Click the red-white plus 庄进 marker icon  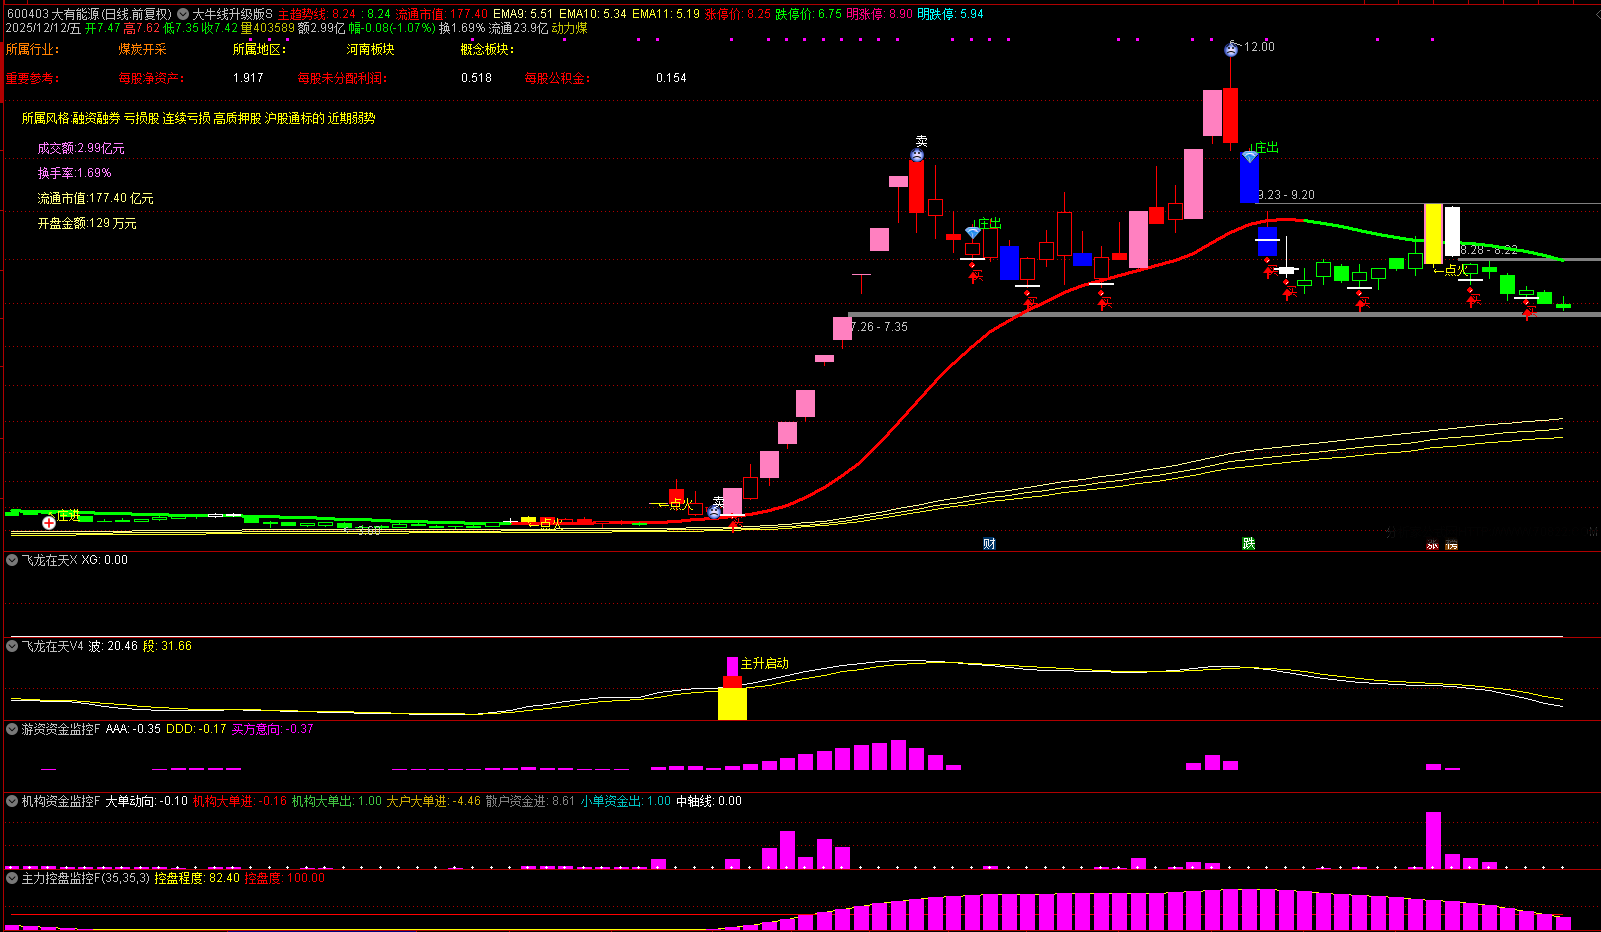click(49, 522)
